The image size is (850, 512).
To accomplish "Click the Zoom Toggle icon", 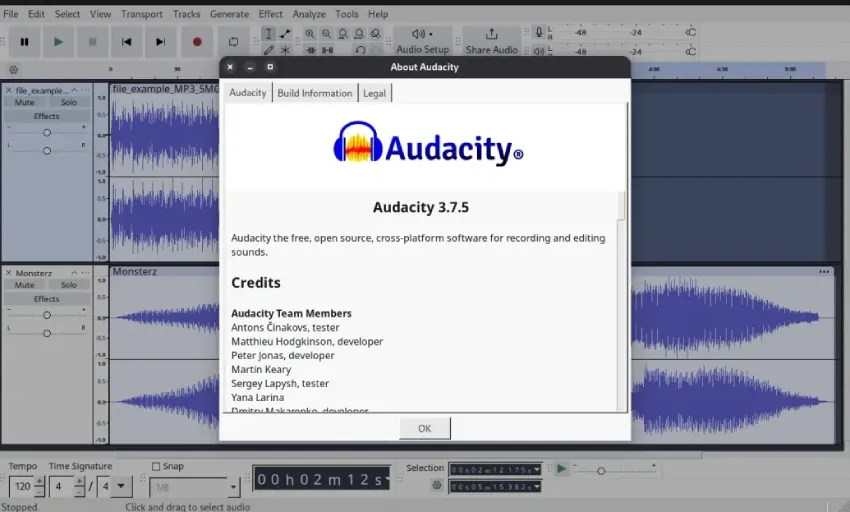I will 376,34.
